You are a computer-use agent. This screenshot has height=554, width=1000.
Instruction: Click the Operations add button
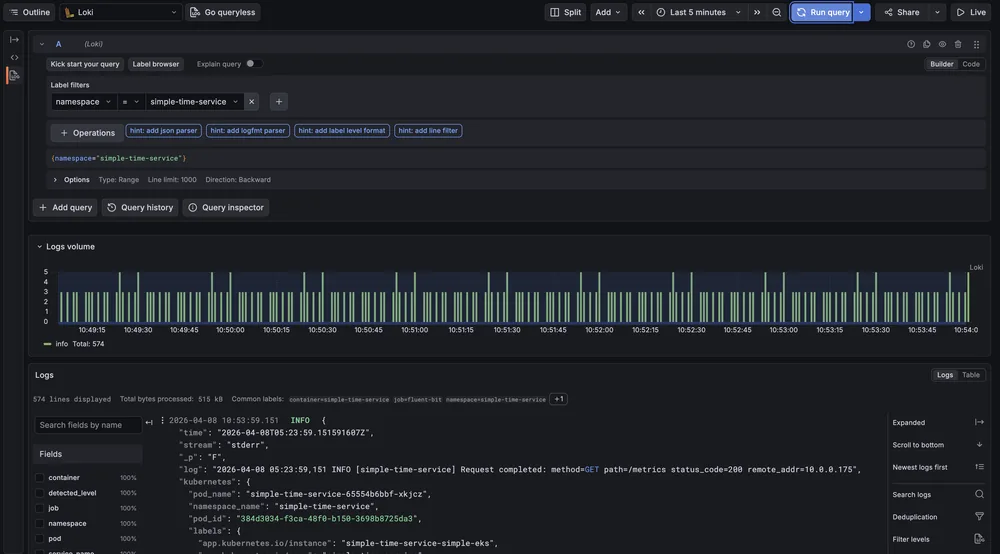(87, 133)
